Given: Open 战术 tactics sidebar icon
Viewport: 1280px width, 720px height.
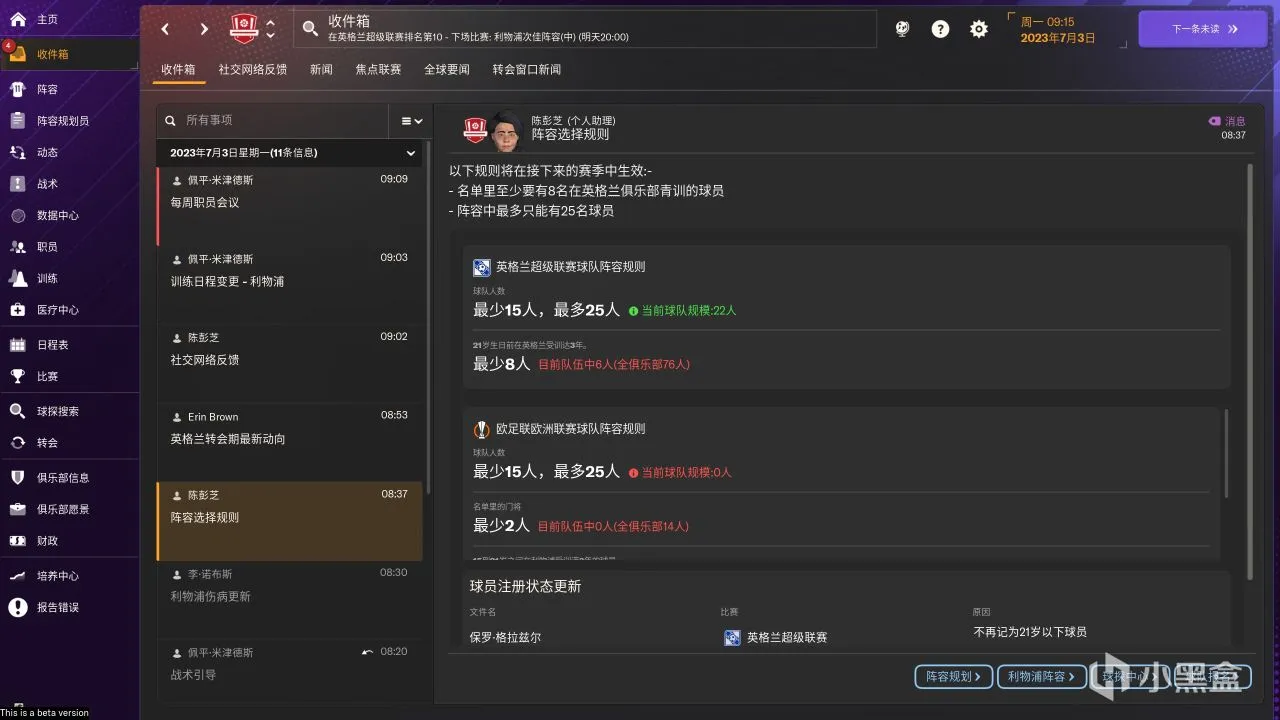Looking at the screenshot, I should pyautogui.click(x=18, y=184).
